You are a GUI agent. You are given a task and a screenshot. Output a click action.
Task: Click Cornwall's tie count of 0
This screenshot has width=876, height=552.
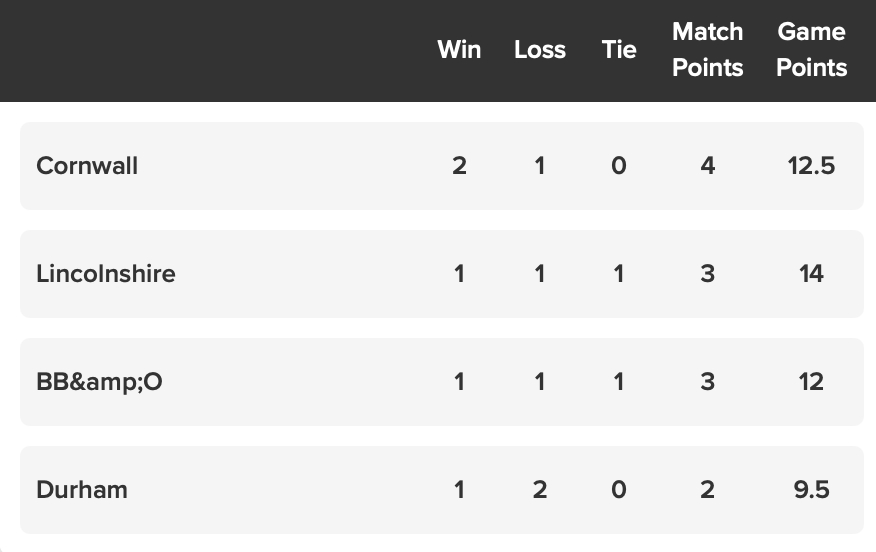[619, 166]
